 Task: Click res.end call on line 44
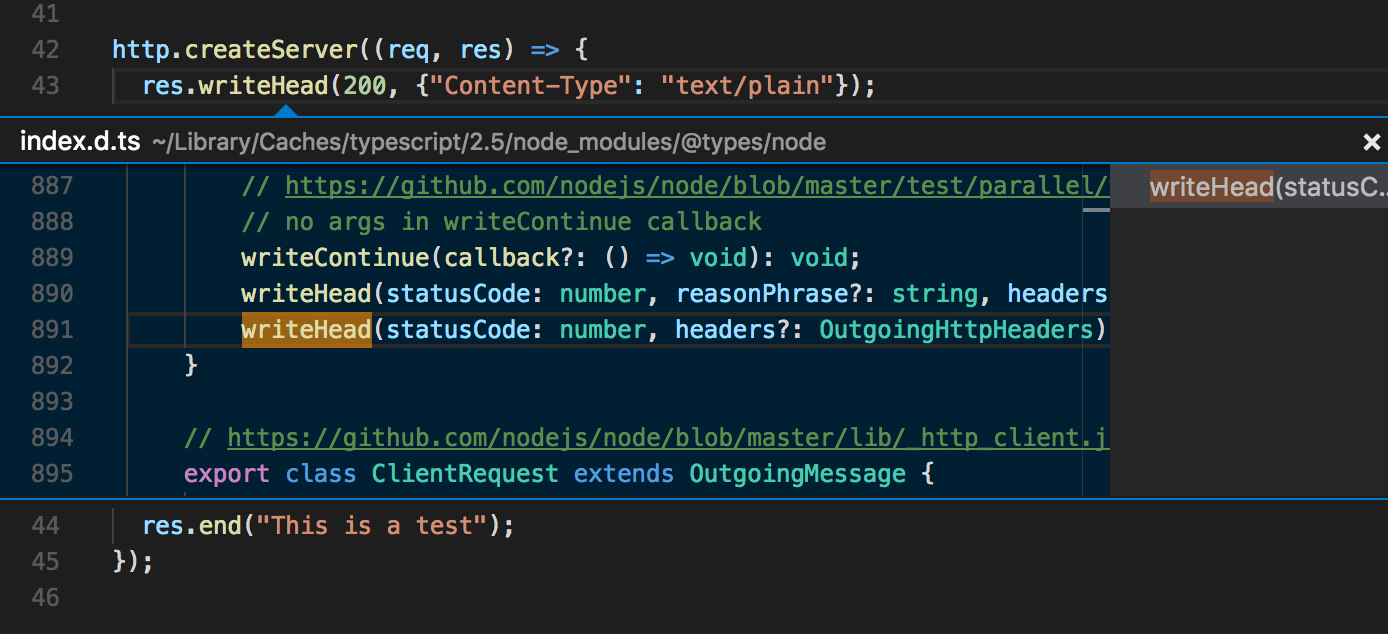[190, 525]
